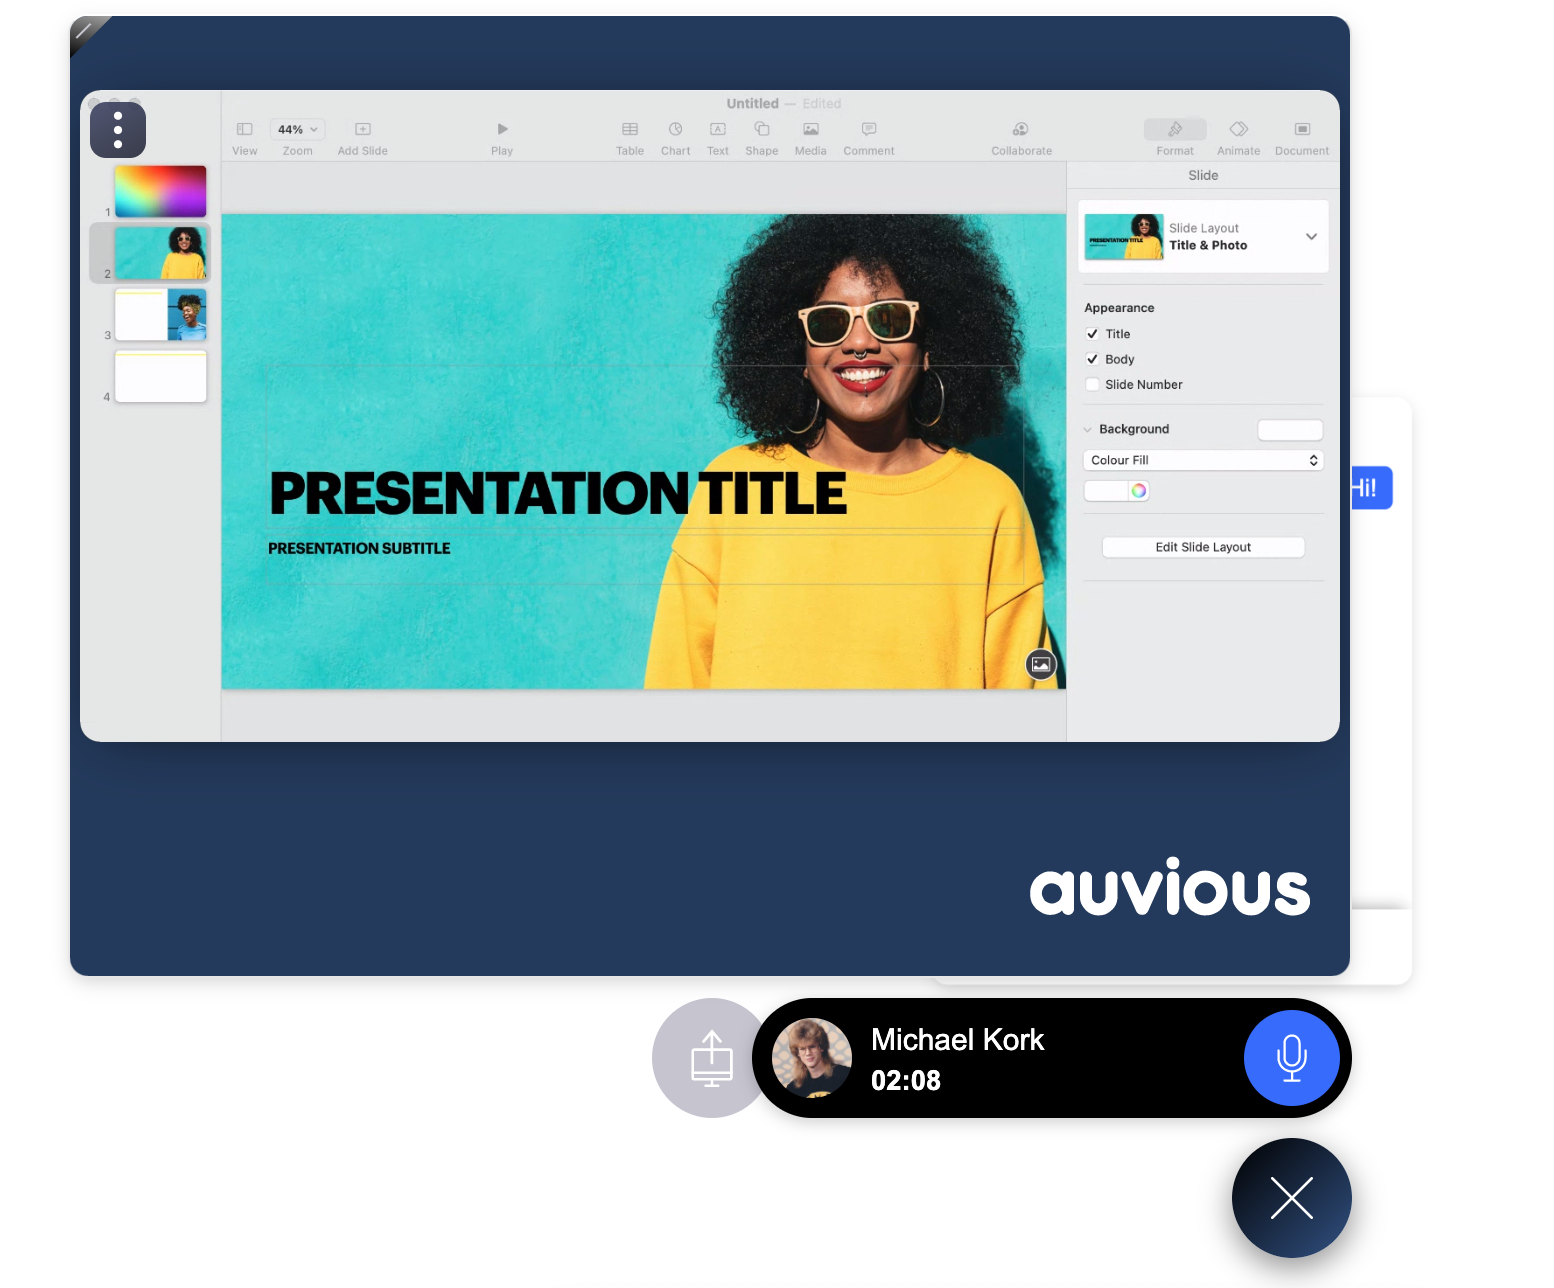Disable the Body checkbox
The height and width of the screenshot is (1288, 1554).
[1092, 359]
